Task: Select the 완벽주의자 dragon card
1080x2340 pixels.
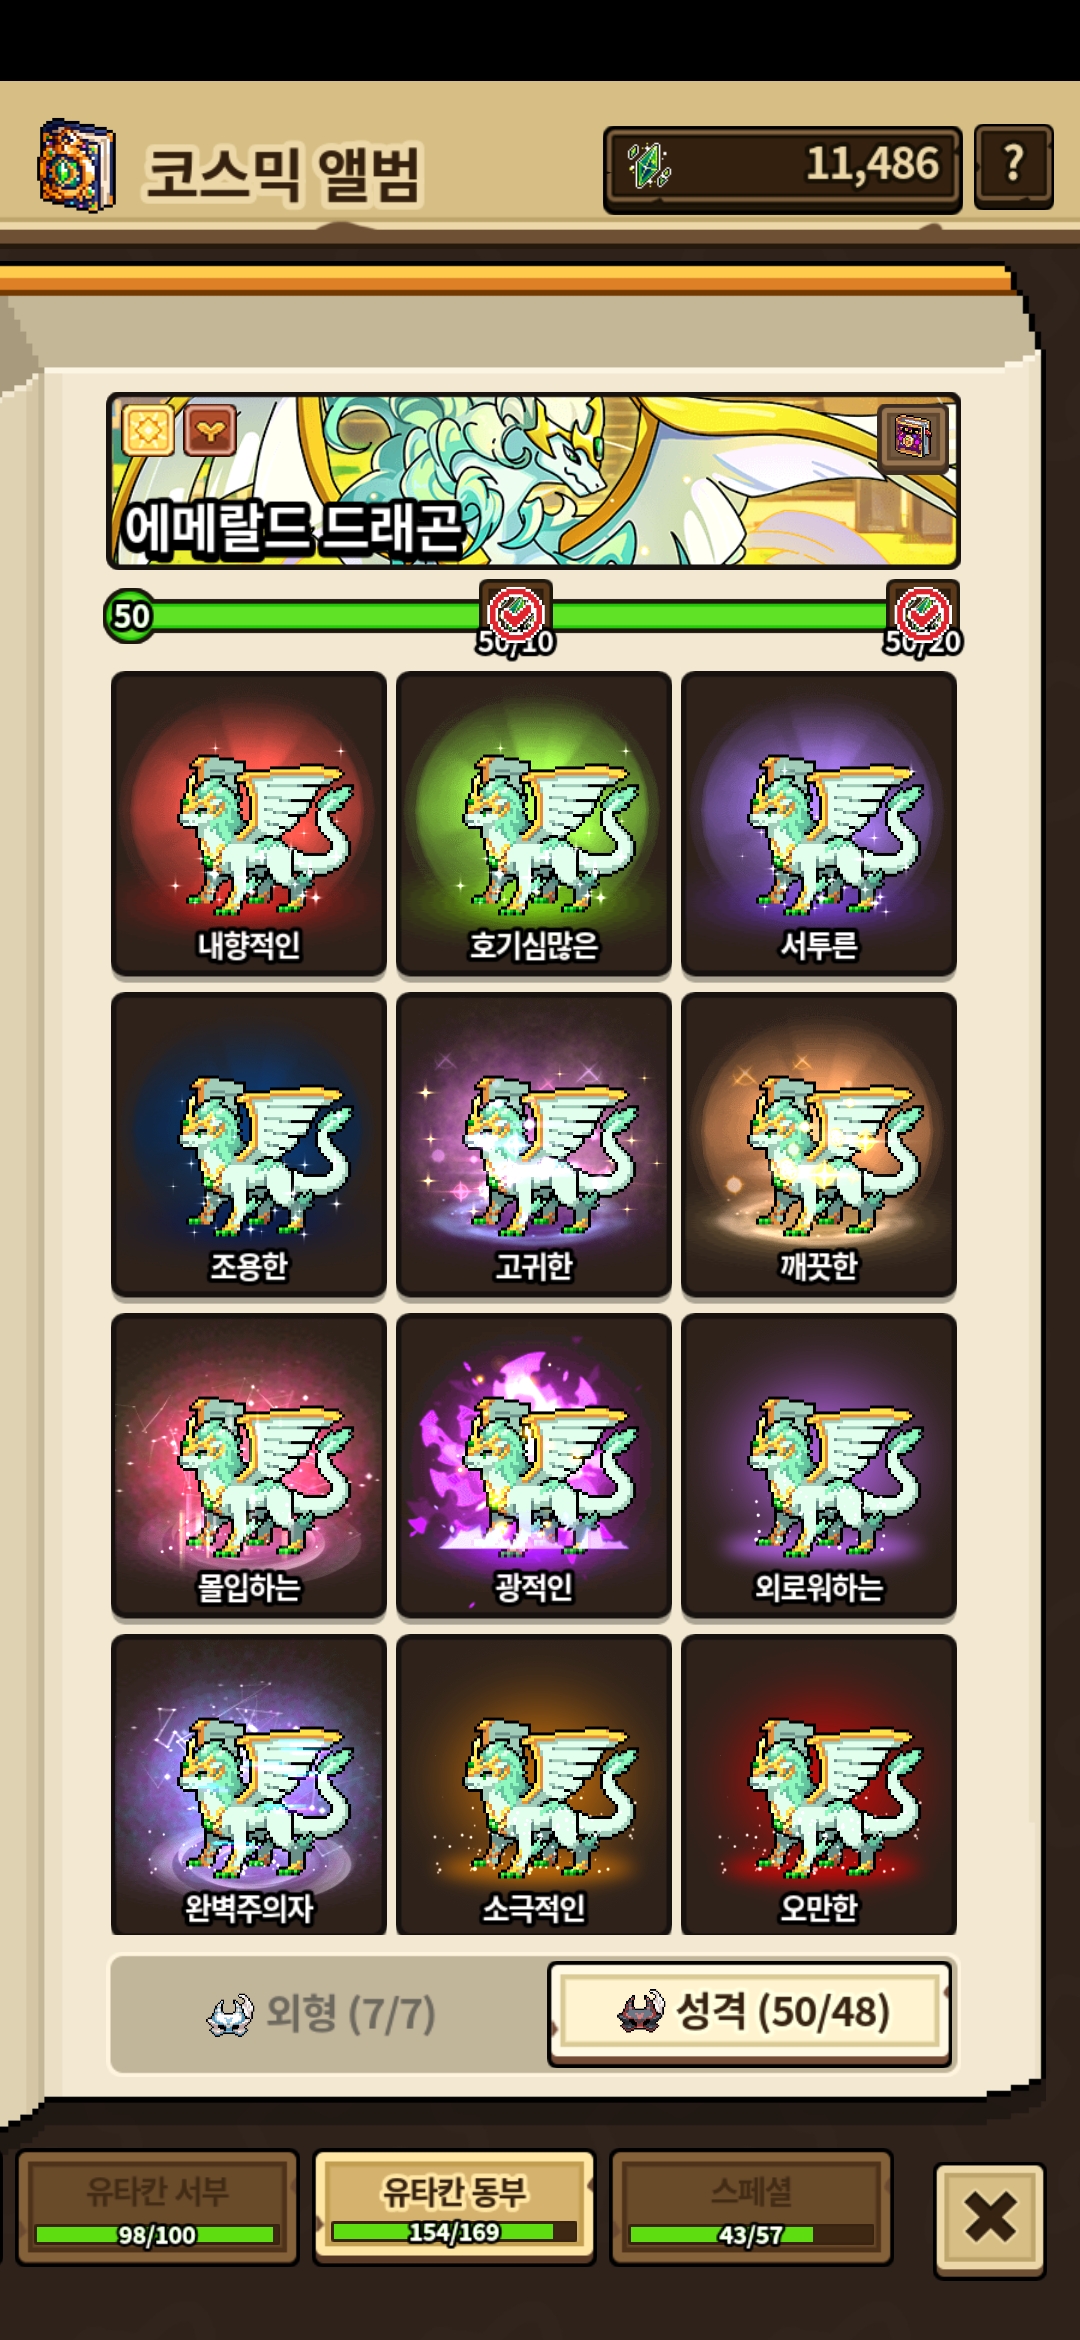Action: [249, 1785]
